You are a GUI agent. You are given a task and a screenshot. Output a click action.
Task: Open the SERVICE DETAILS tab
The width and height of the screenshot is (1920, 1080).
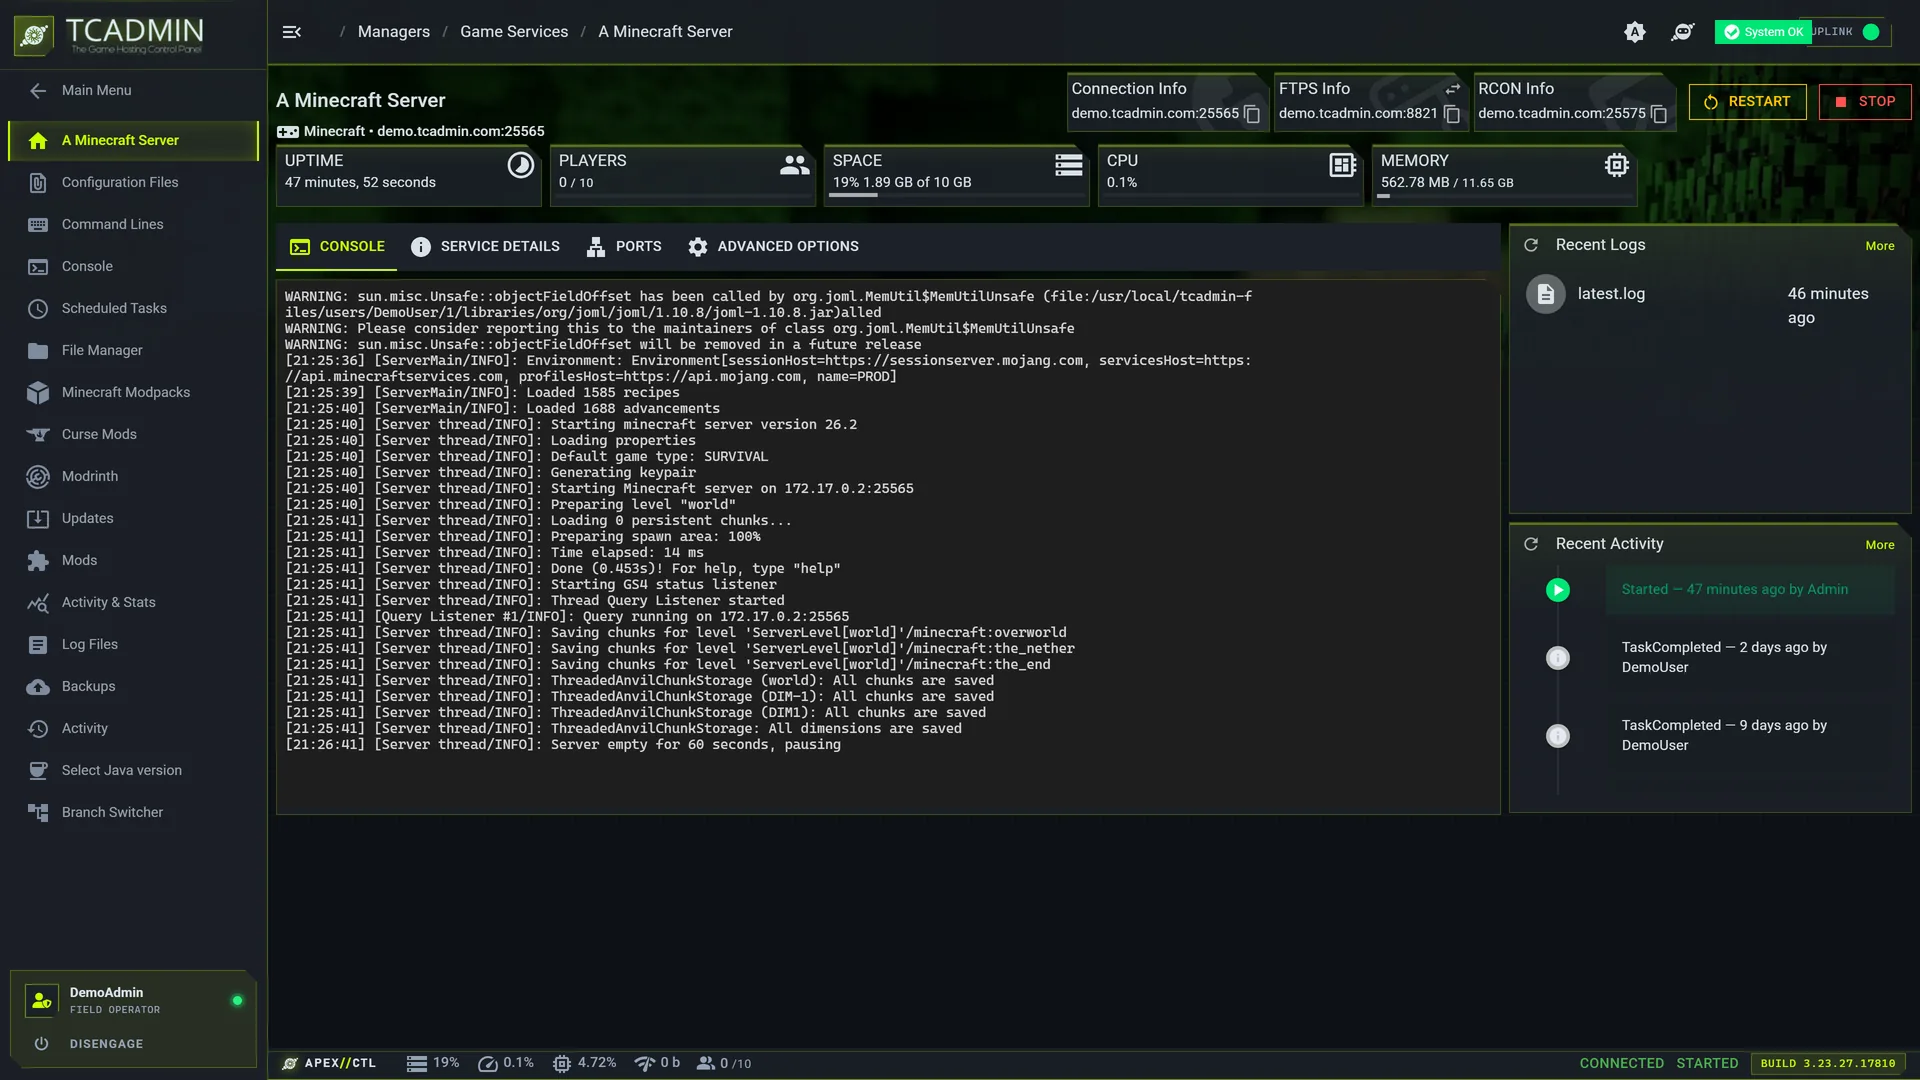[x=485, y=247]
